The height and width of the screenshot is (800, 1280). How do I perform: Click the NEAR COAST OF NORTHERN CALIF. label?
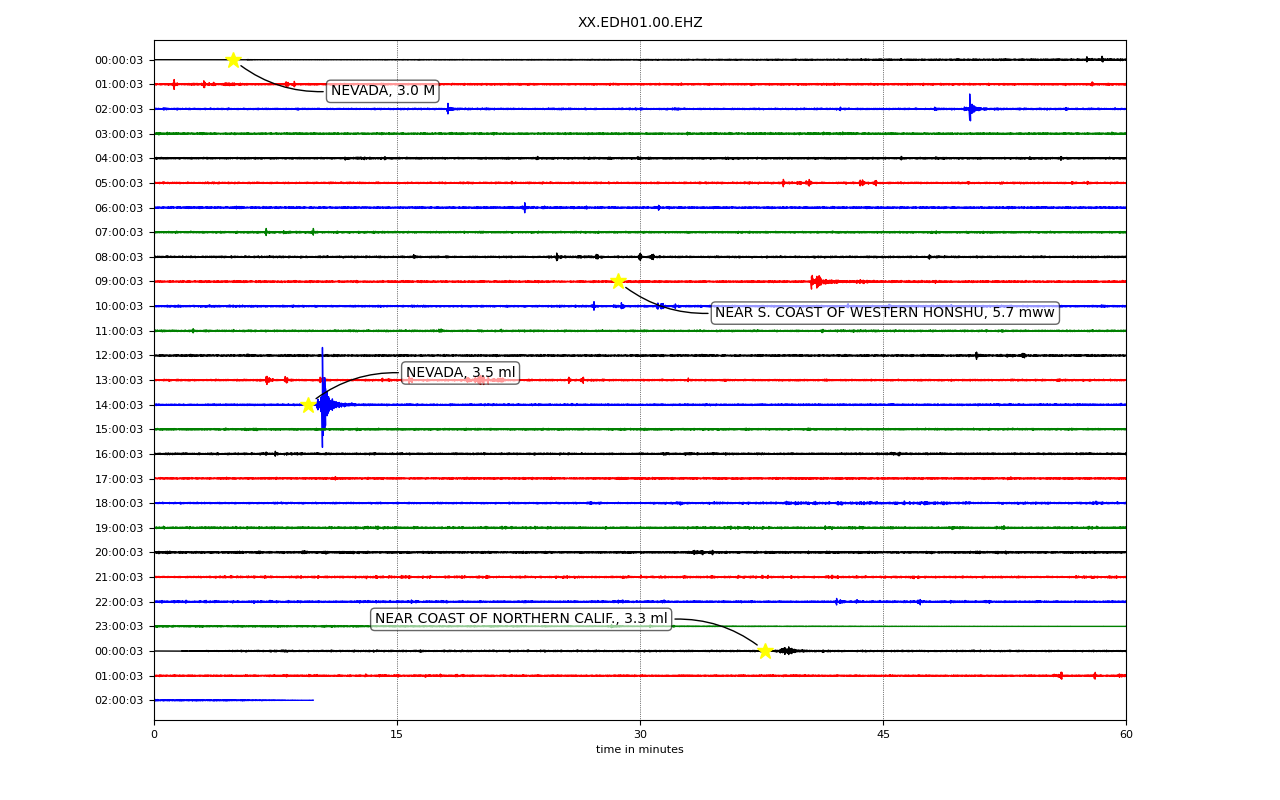[x=521, y=619]
